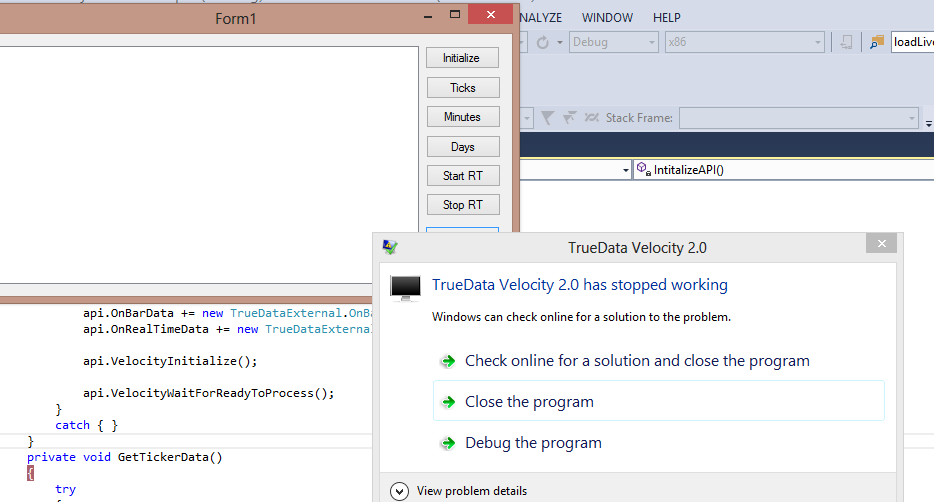Open the Stack Frame dropdown
The height and width of the screenshot is (502, 934).
(x=798, y=118)
